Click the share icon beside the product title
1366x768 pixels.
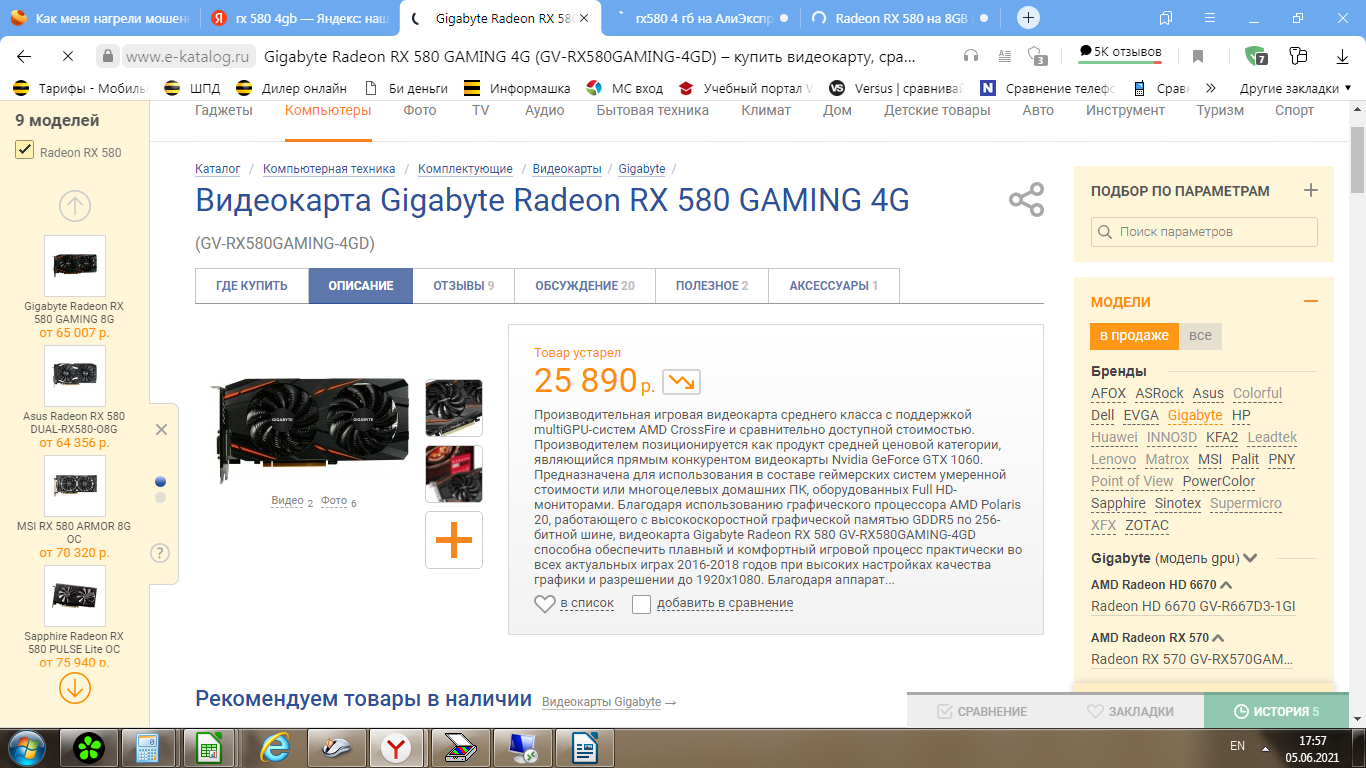(x=1026, y=200)
